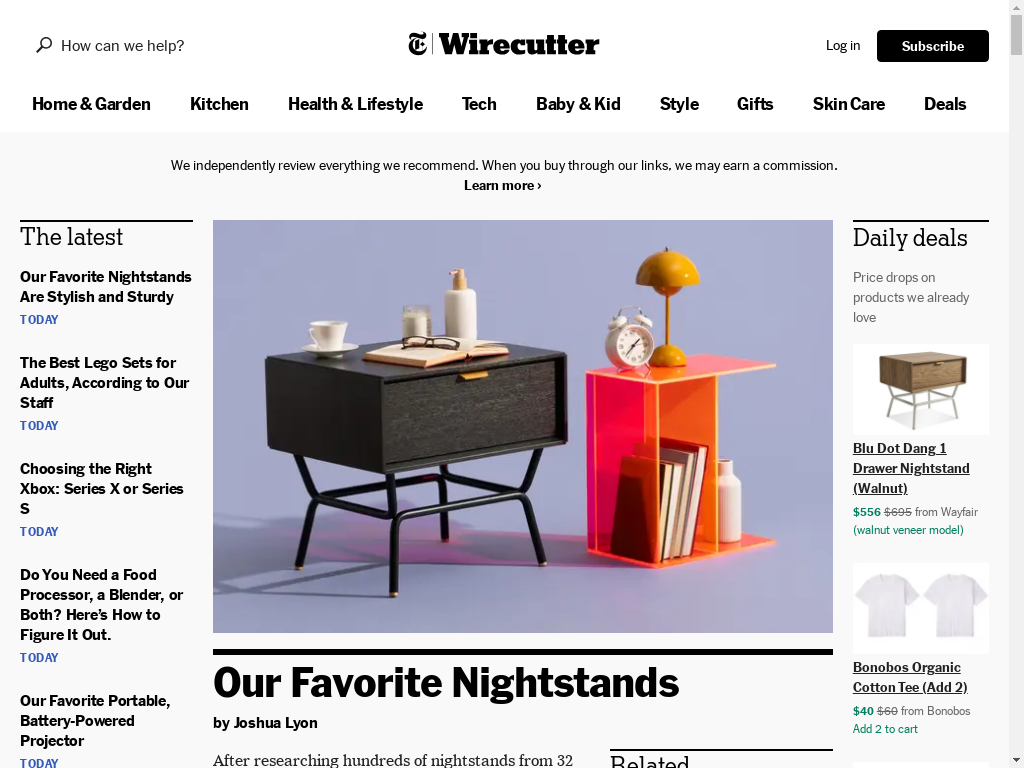Image resolution: width=1024 pixels, height=768 pixels.
Task: Open Blu Dot Dang 1 Drawer Nightstand link
Action: coord(911,468)
